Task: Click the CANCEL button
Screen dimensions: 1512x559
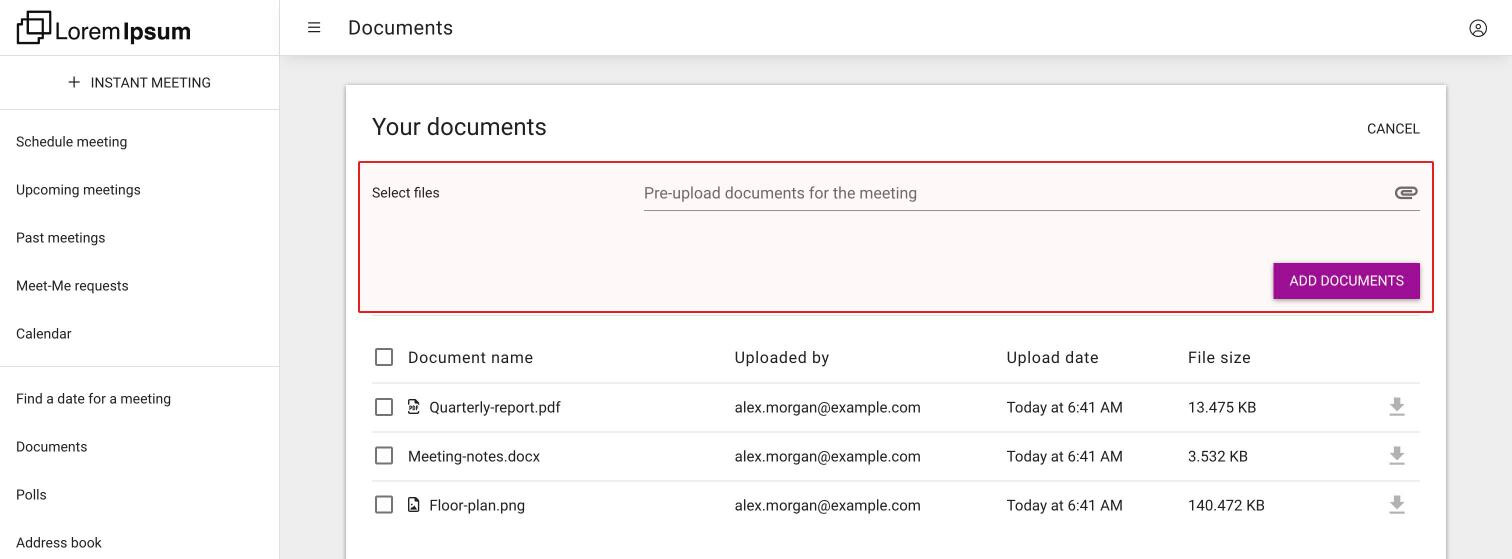Action: coord(1393,129)
